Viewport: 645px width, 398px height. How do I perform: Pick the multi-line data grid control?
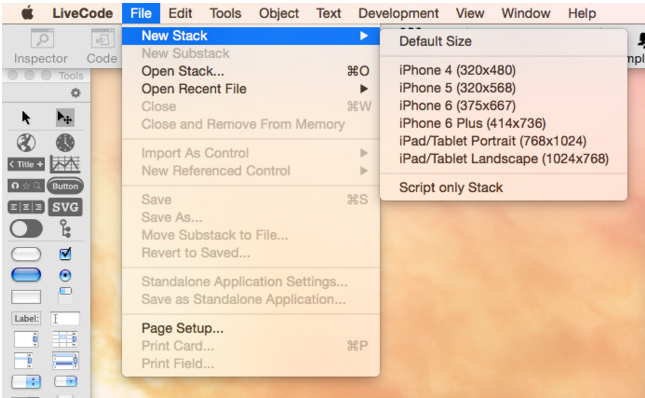pos(65,360)
